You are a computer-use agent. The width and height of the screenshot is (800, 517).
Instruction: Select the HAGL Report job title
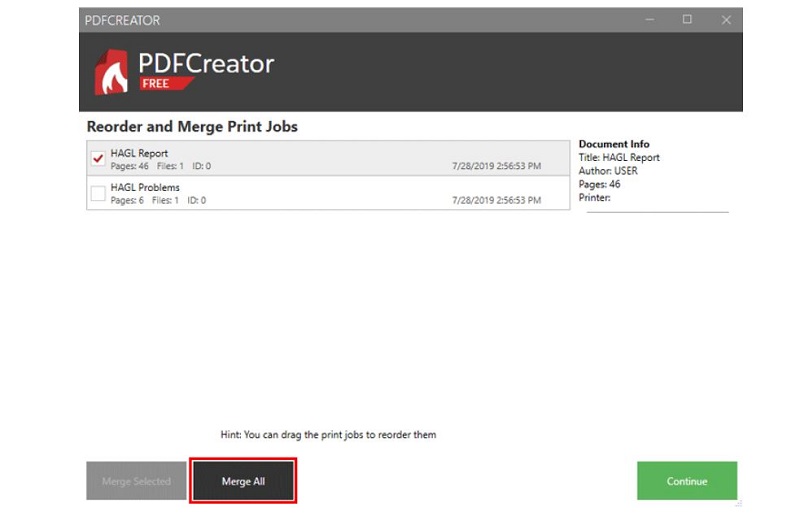[139, 153]
